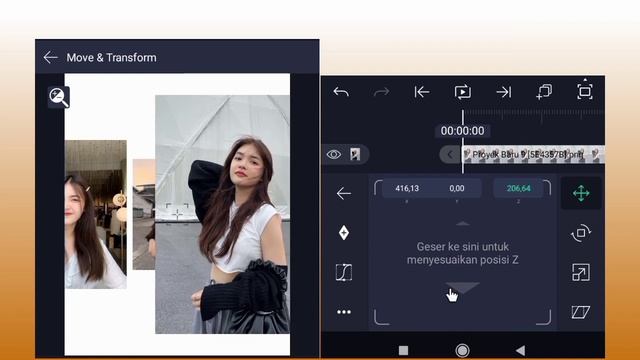
Task: Undo the last action
Action: point(341,92)
